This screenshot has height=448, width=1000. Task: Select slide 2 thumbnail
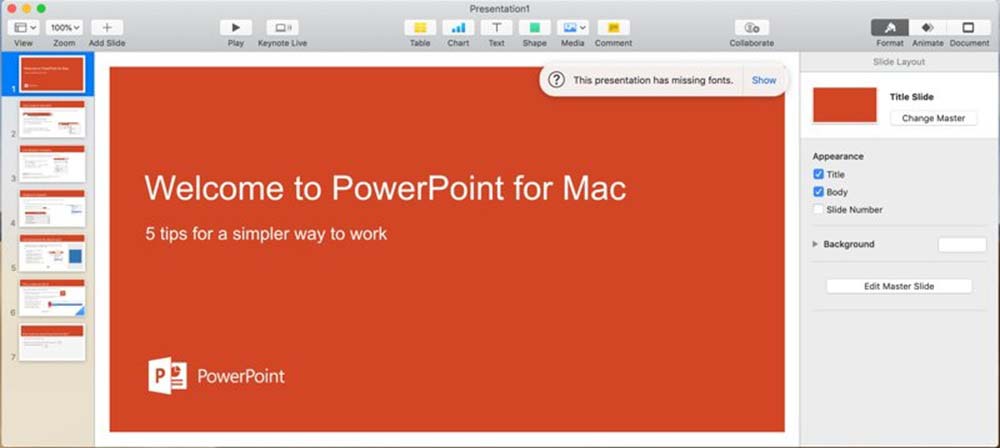tap(52, 119)
